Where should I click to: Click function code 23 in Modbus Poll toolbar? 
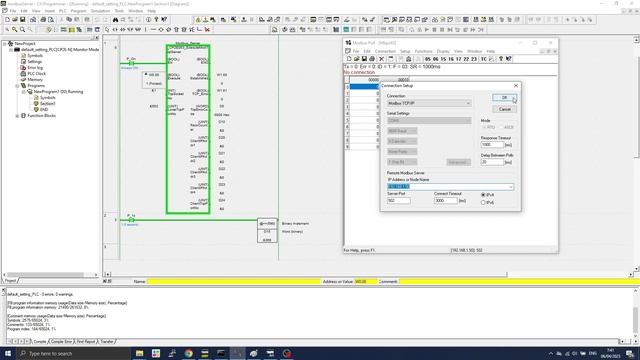474,59
